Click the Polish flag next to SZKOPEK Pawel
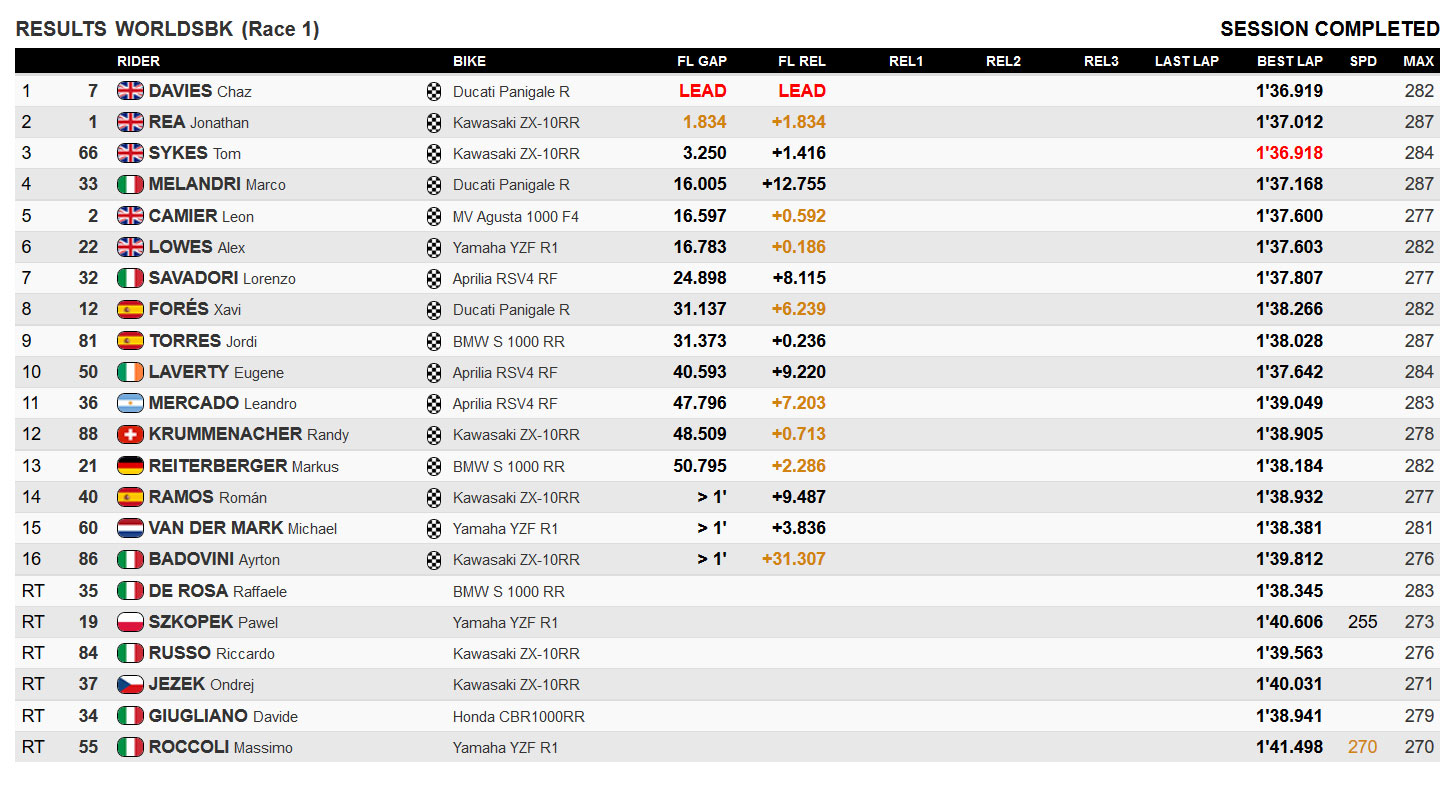The width and height of the screenshot is (1450, 794). (130, 622)
